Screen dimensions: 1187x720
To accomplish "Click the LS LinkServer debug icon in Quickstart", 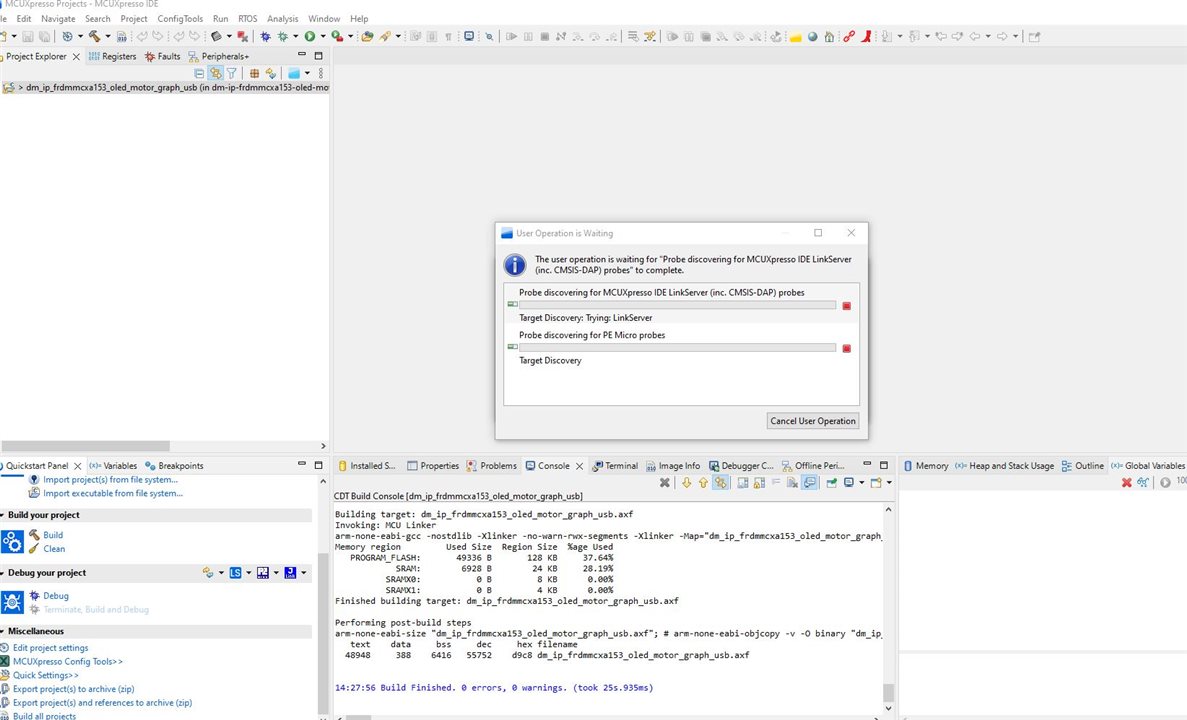I will point(235,573).
